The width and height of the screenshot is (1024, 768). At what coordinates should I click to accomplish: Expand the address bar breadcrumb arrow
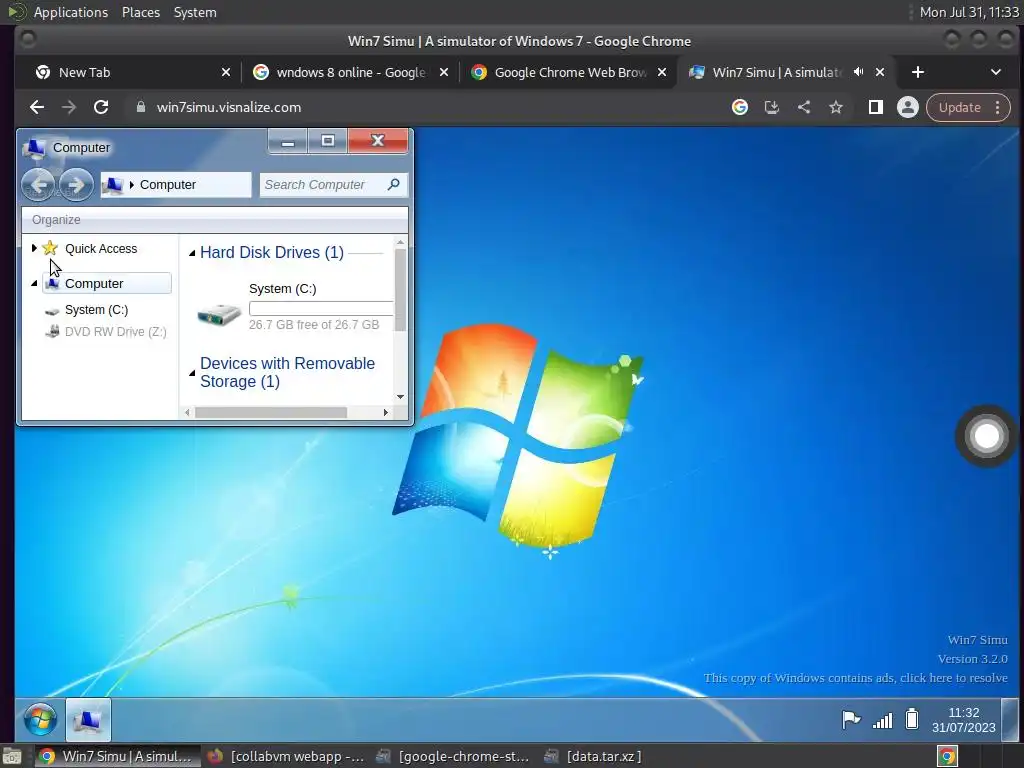tap(131, 185)
